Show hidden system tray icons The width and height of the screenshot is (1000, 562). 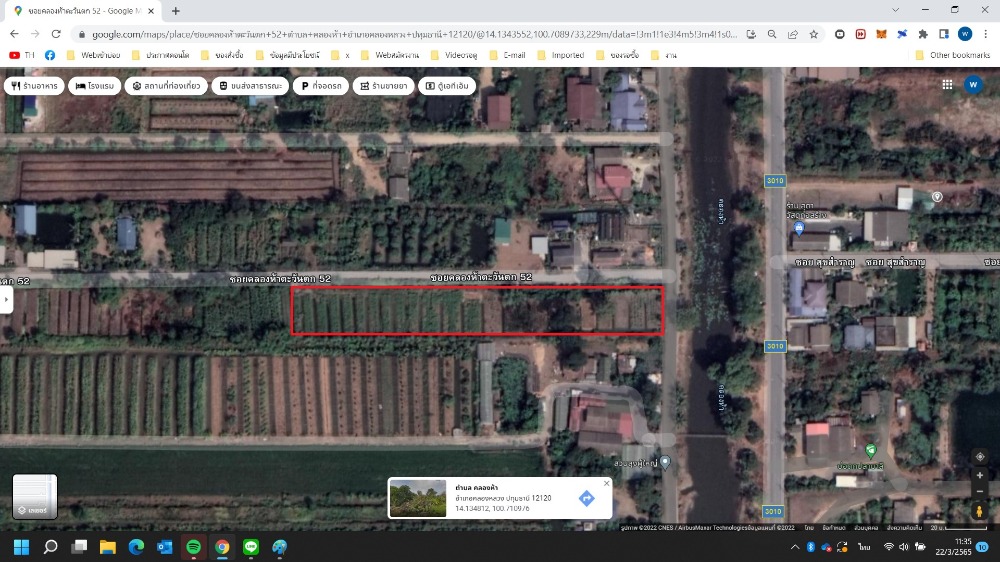[795, 547]
